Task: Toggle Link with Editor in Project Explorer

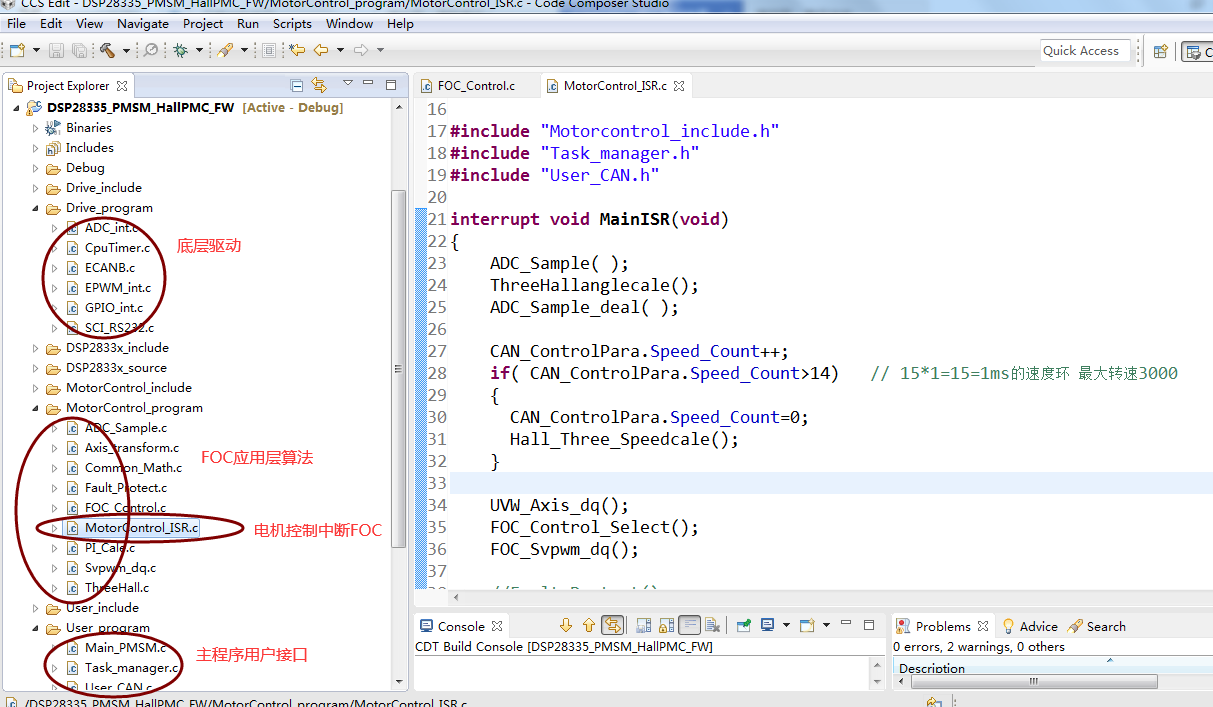Action: point(319,85)
